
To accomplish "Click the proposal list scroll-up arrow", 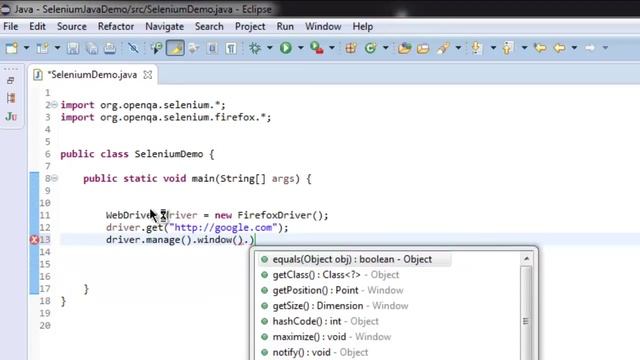I will [526, 259].
